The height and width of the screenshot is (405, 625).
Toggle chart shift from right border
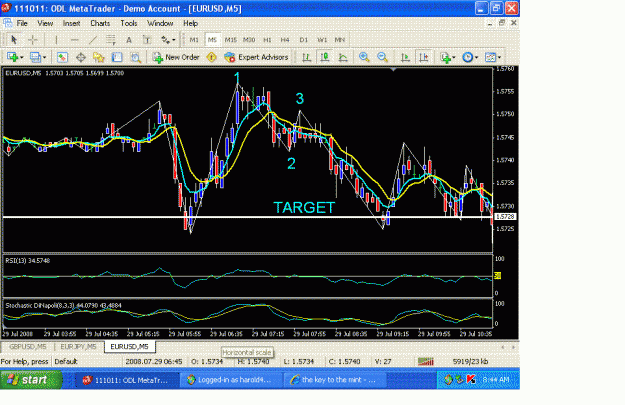pyautogui.click(x=424, y=57)
